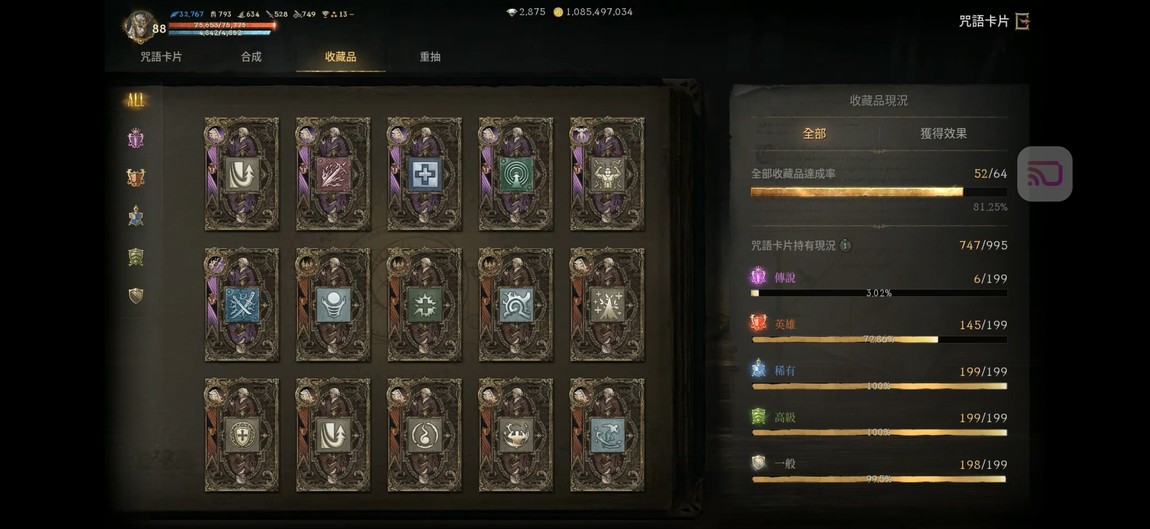This screenshot has height=529, width=1150.
Task: Select the ALL filter in the sidebar
Action: coord(136,101)
